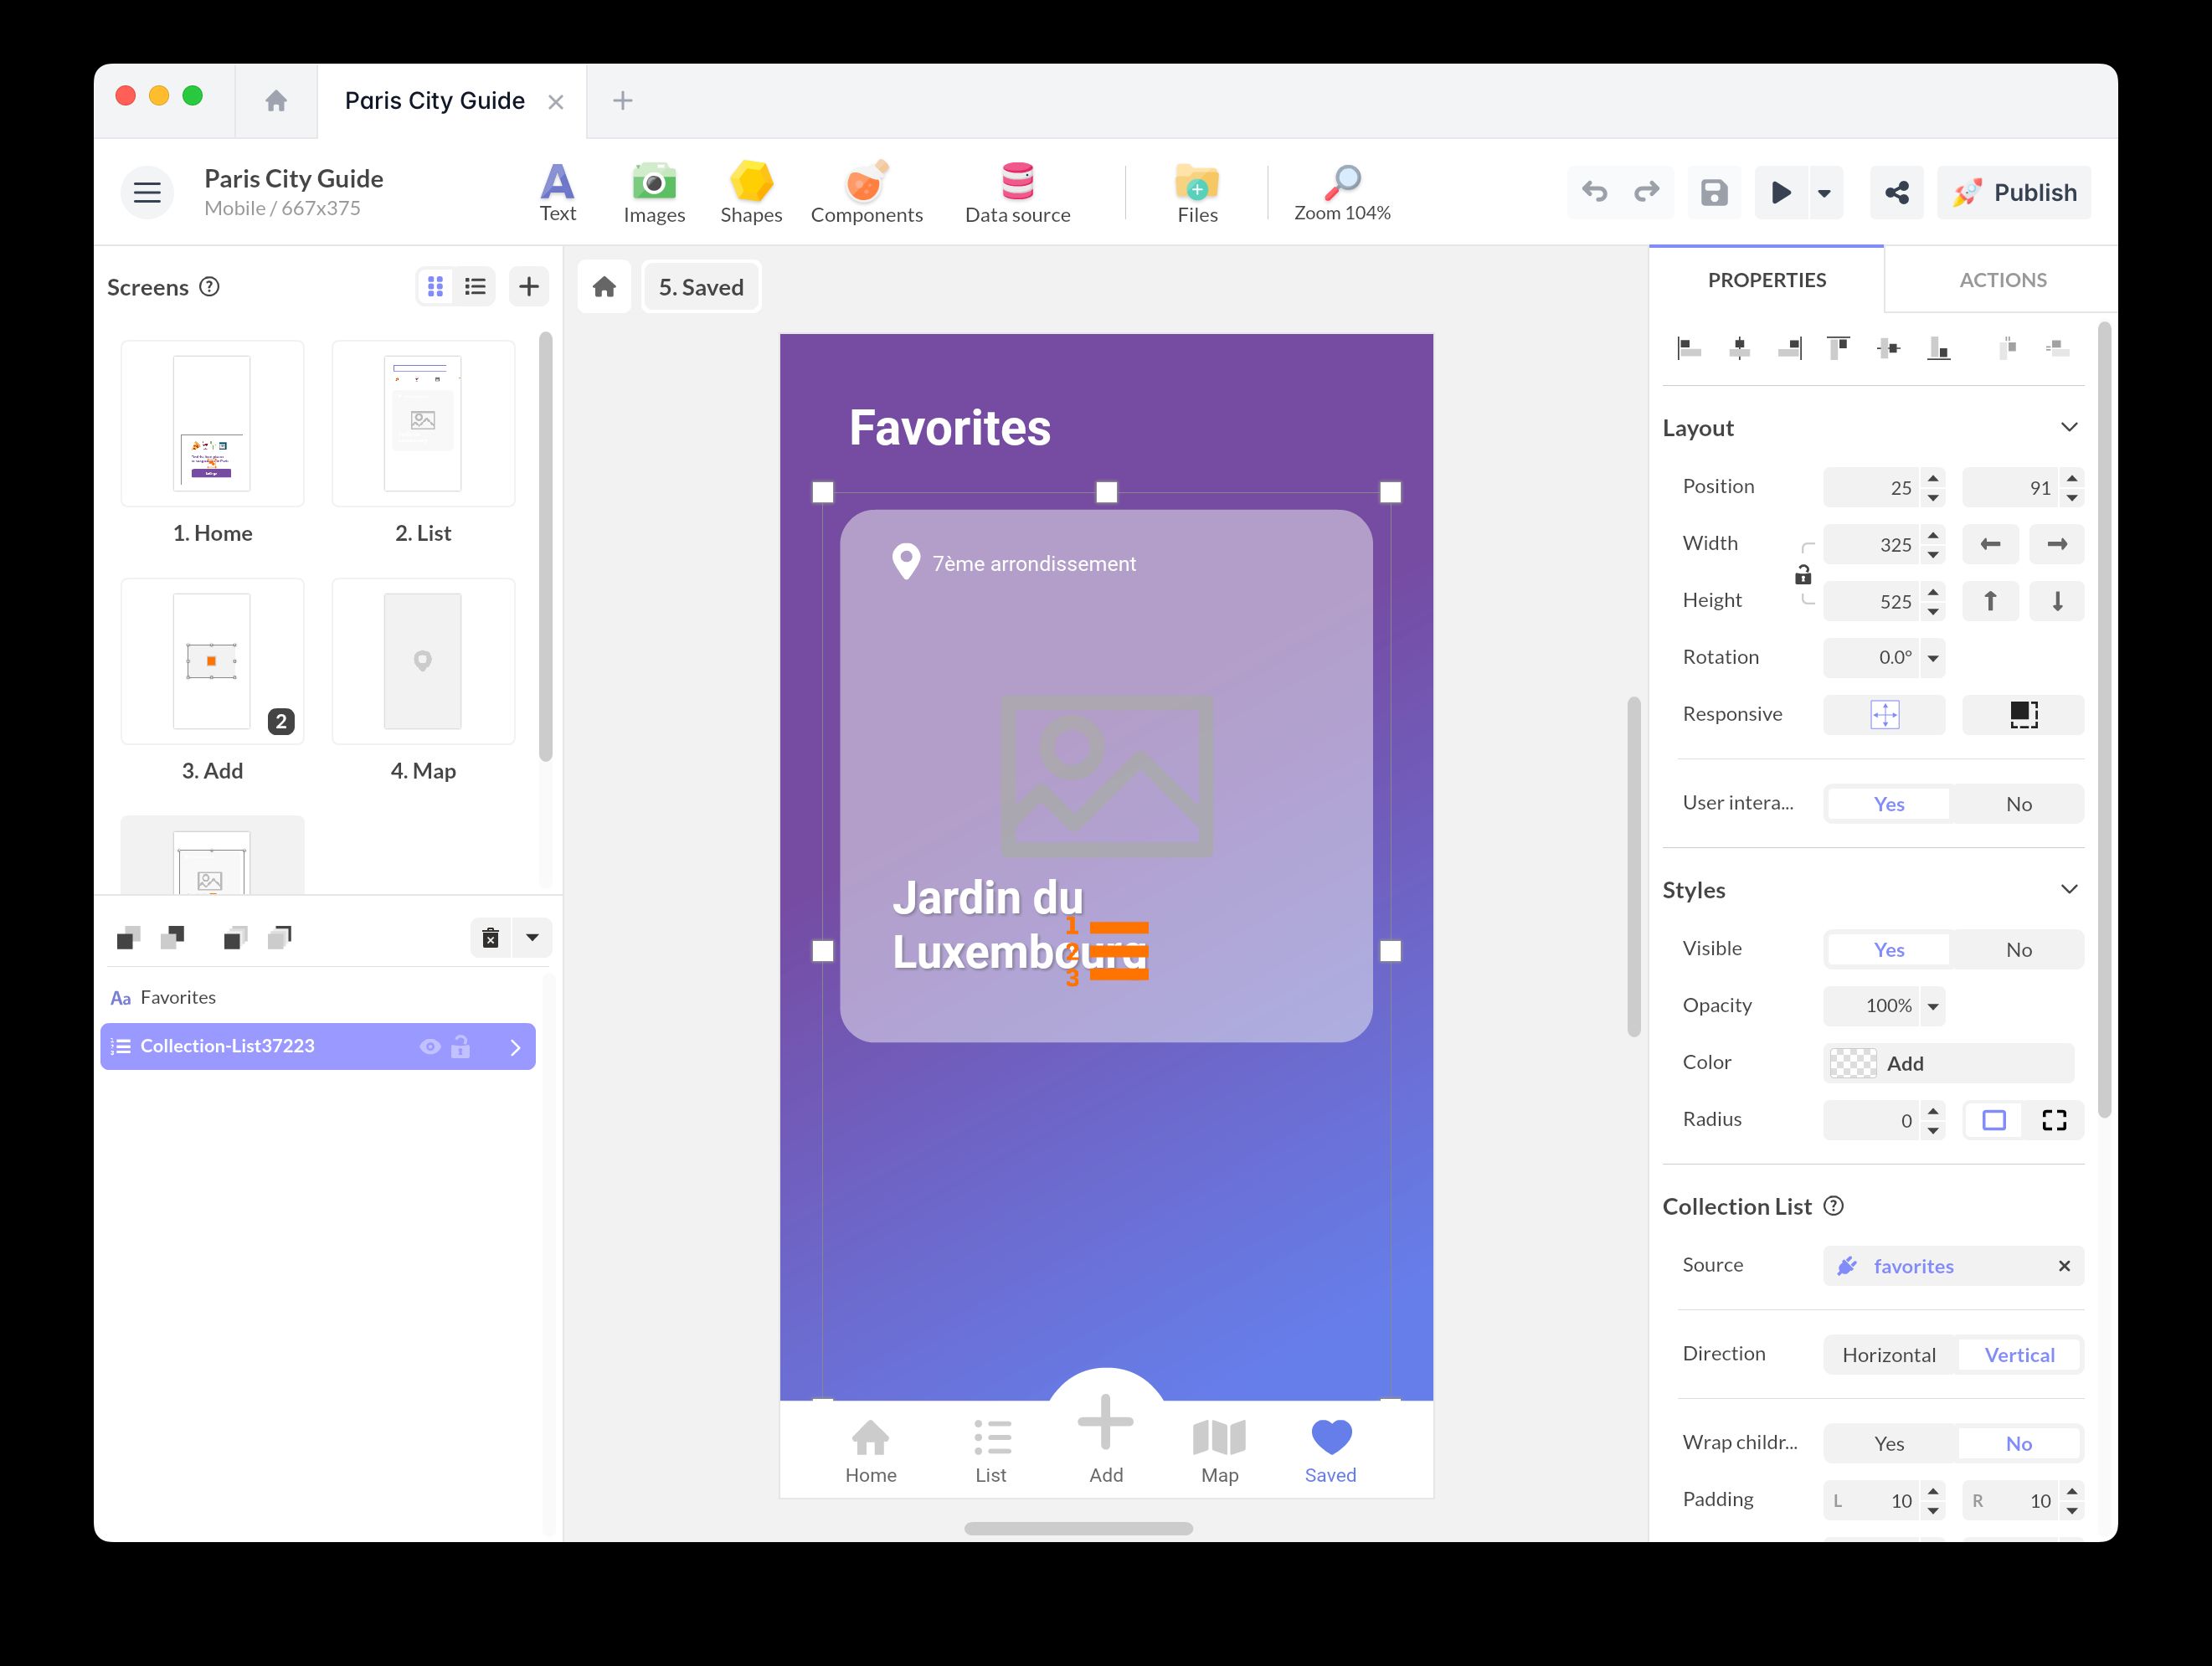Image resolution: width=2212 pixels, height=1666 pixels.
Task: Set Visible to No
Action: [2017, 949]
